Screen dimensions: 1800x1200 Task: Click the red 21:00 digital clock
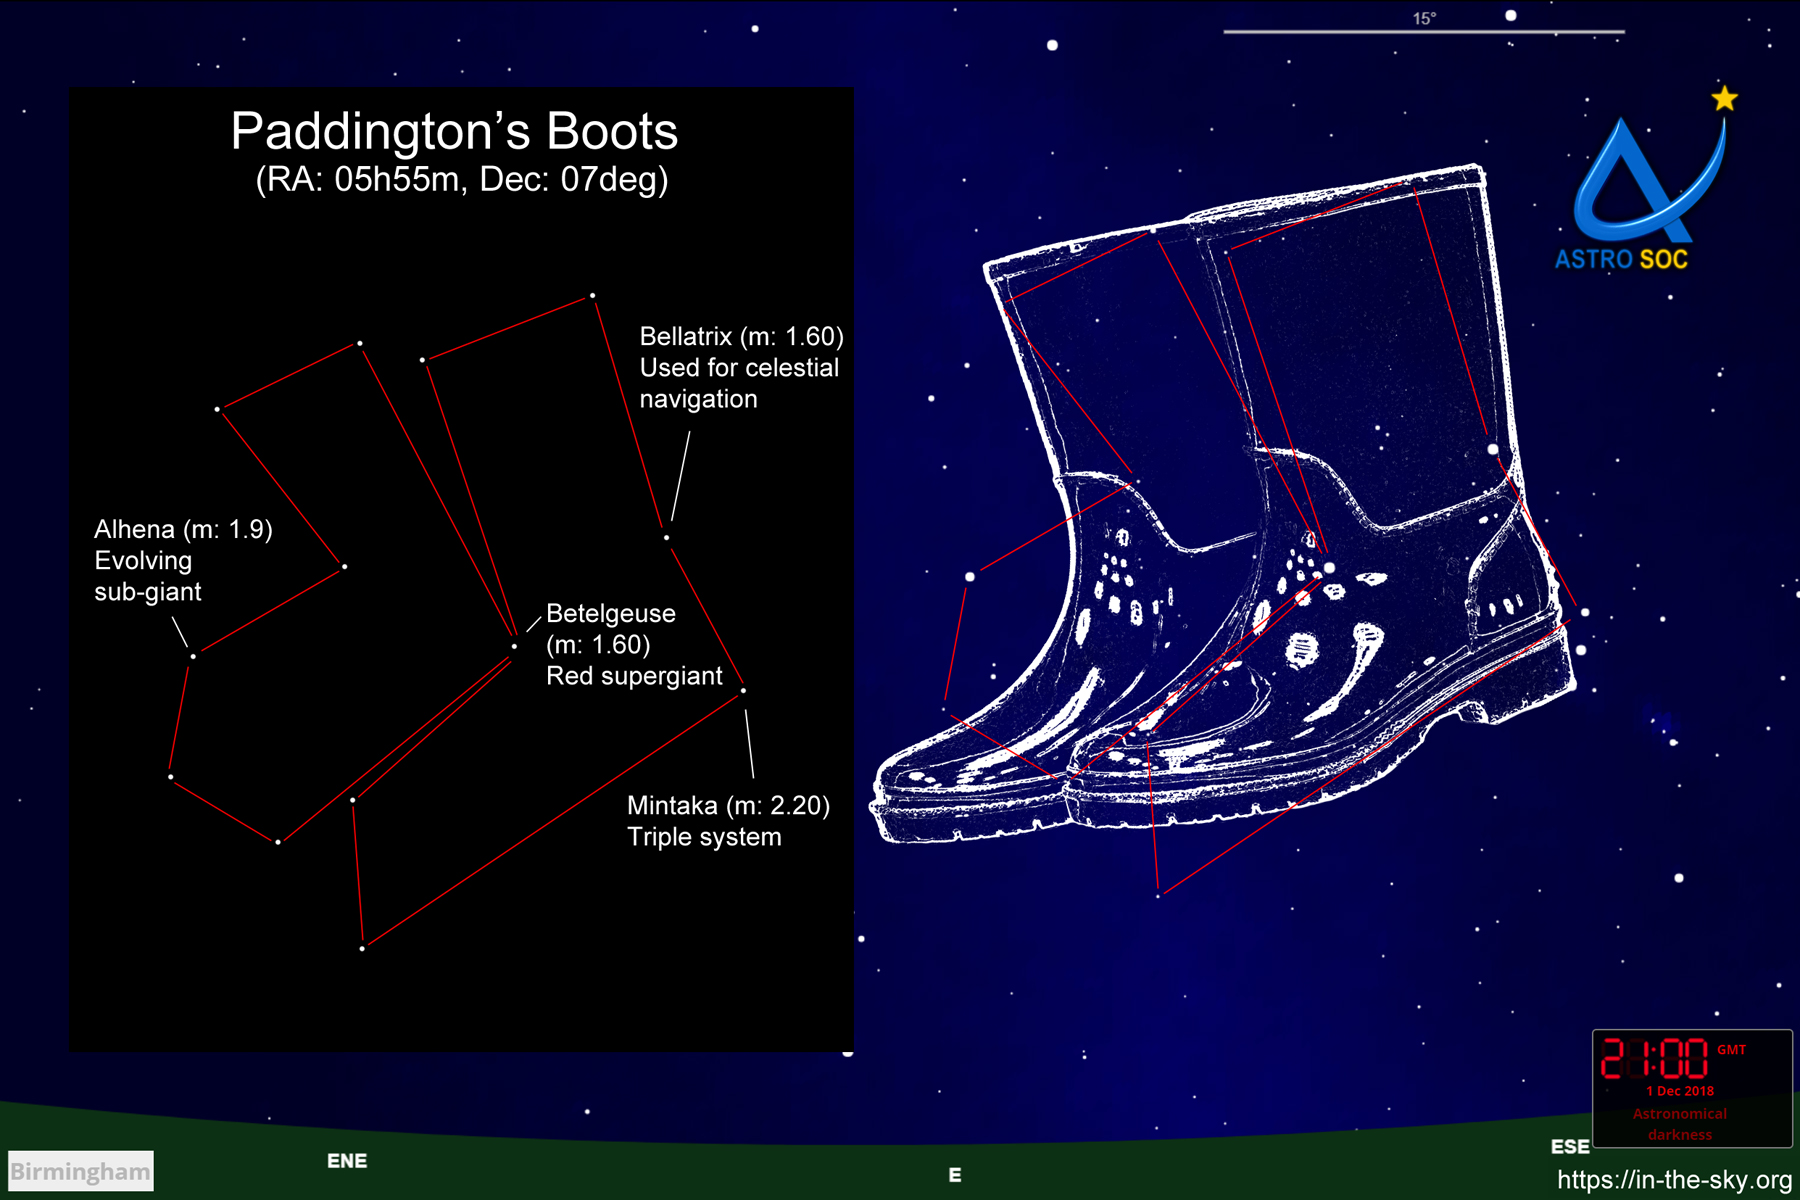(1655, 1059)
